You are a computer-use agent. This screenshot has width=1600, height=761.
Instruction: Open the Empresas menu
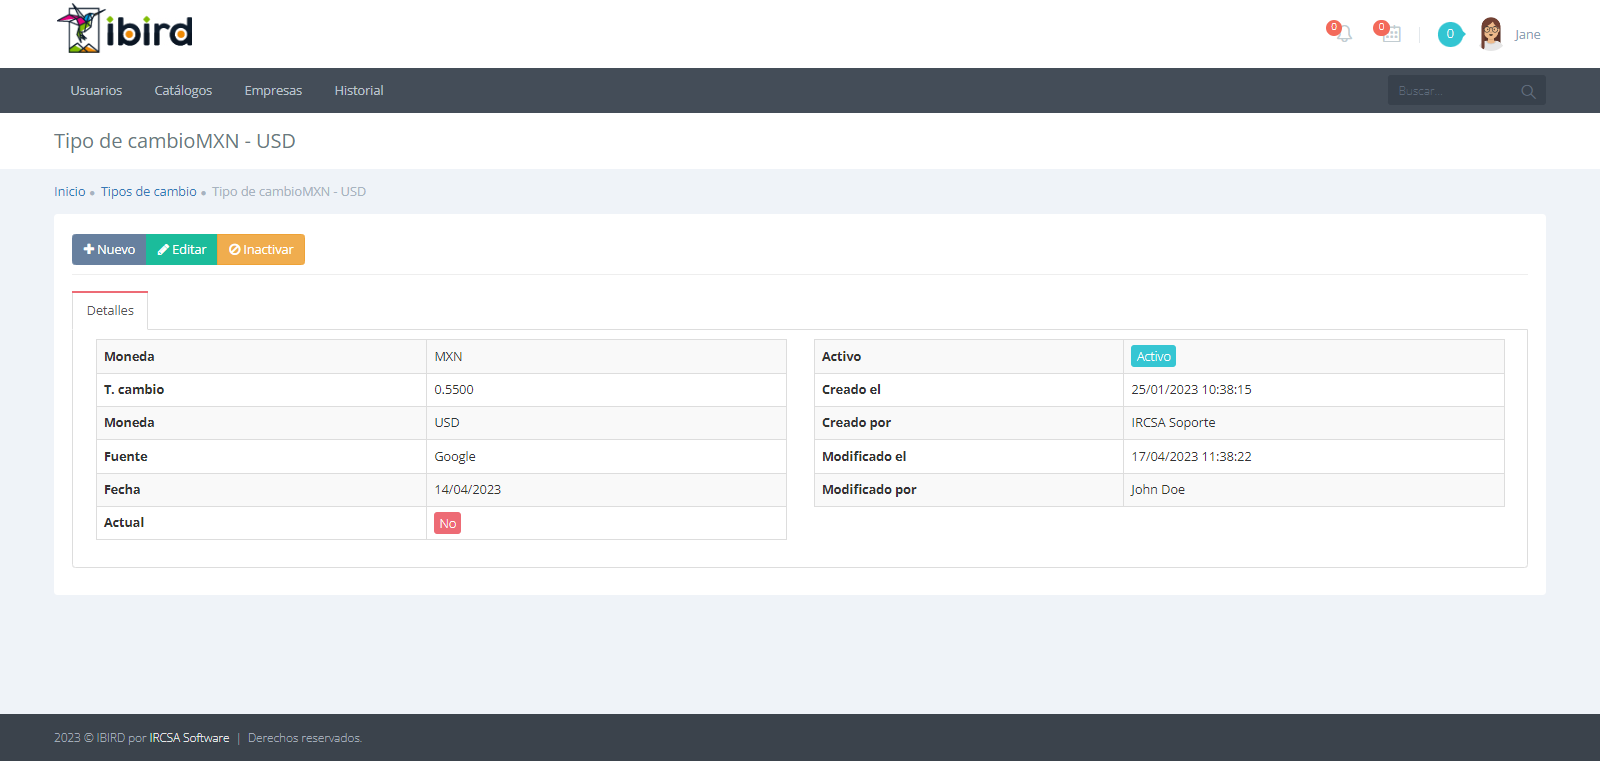coord(273,90)
